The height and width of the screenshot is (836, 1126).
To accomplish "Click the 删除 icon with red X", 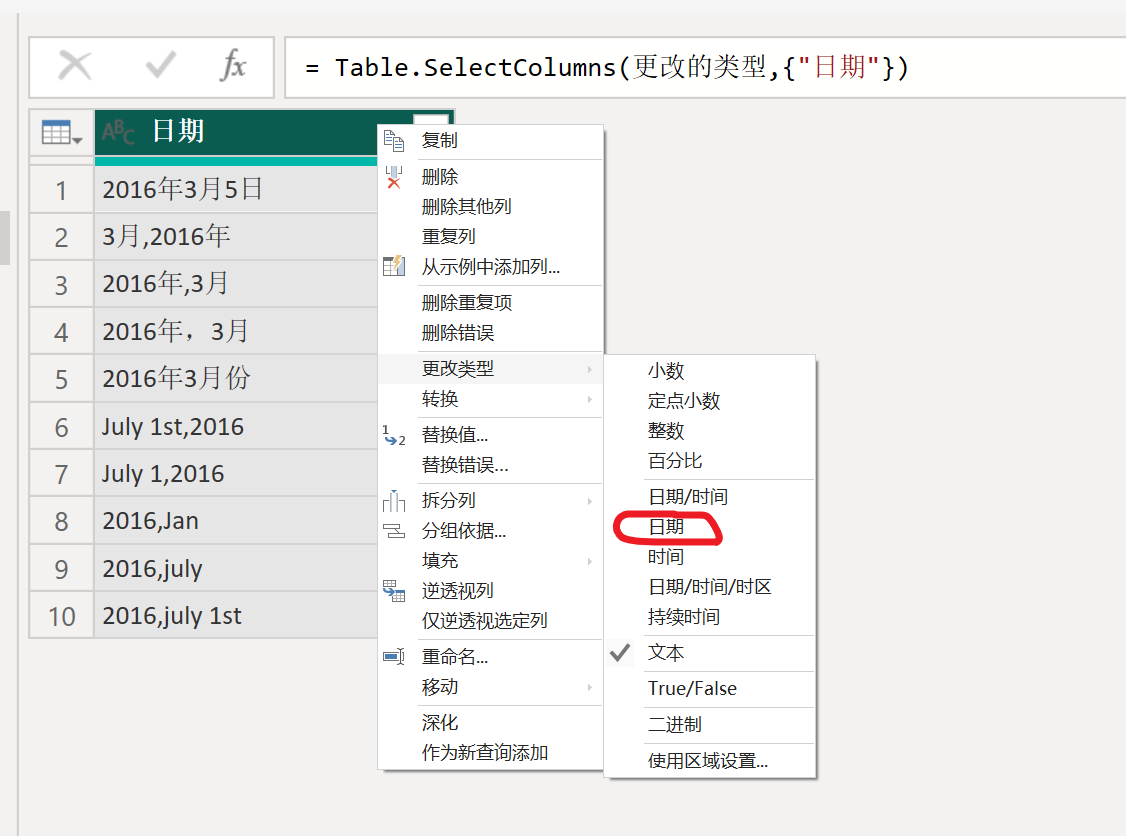I will [394, 177].
